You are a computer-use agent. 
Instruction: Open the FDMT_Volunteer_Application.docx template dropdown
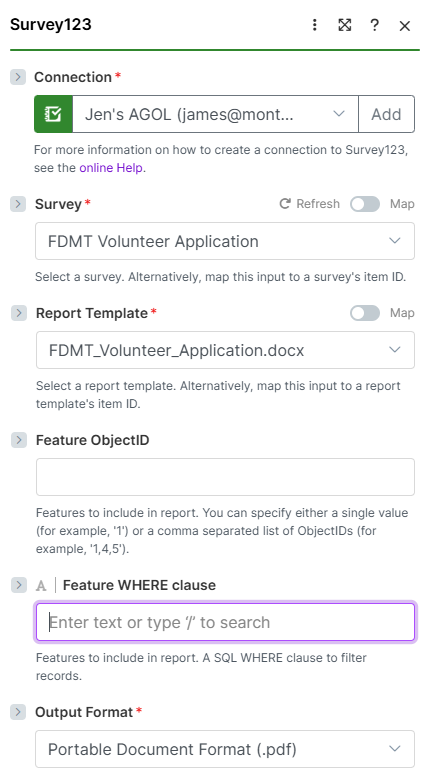coord(225,350)
